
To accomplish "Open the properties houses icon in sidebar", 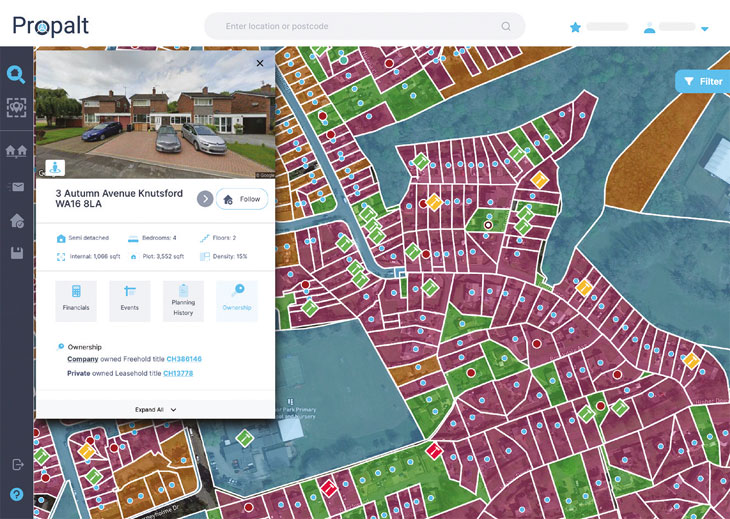I will click(16, 151).
